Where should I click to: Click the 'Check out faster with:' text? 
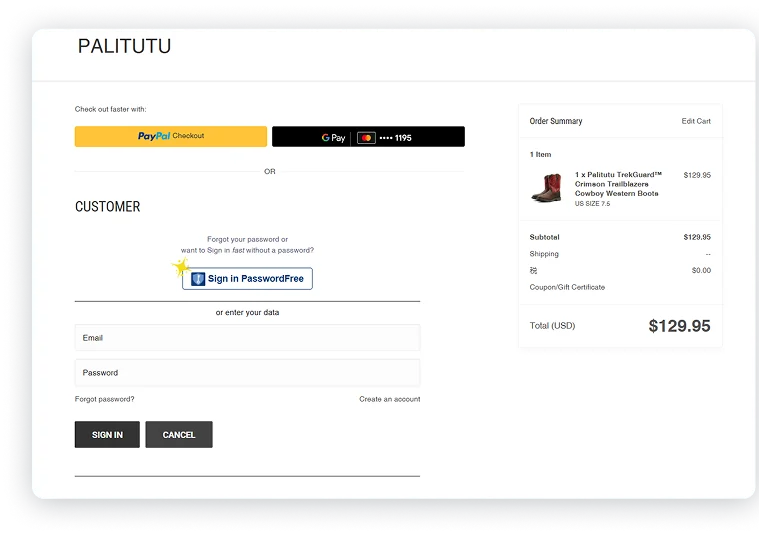[110, 109]
